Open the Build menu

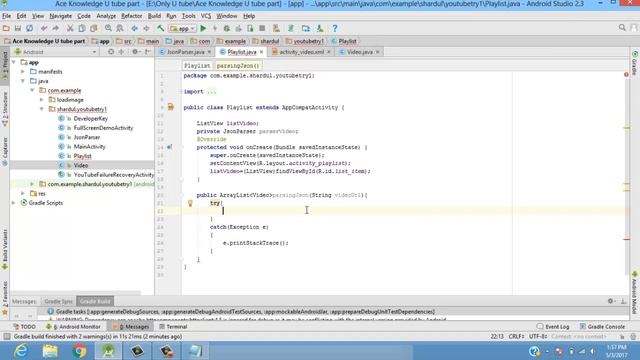pos(154,16)
